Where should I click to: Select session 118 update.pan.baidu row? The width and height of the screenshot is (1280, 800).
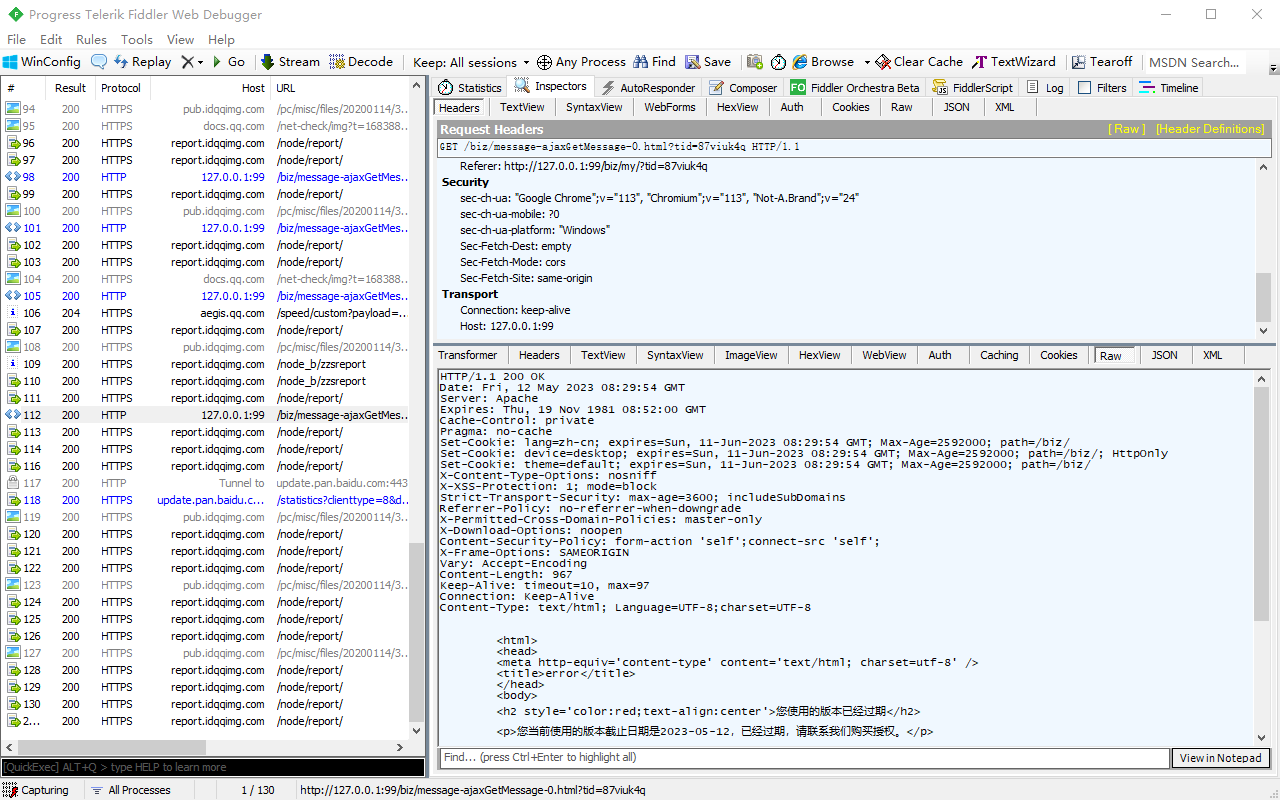pos(205,500)
